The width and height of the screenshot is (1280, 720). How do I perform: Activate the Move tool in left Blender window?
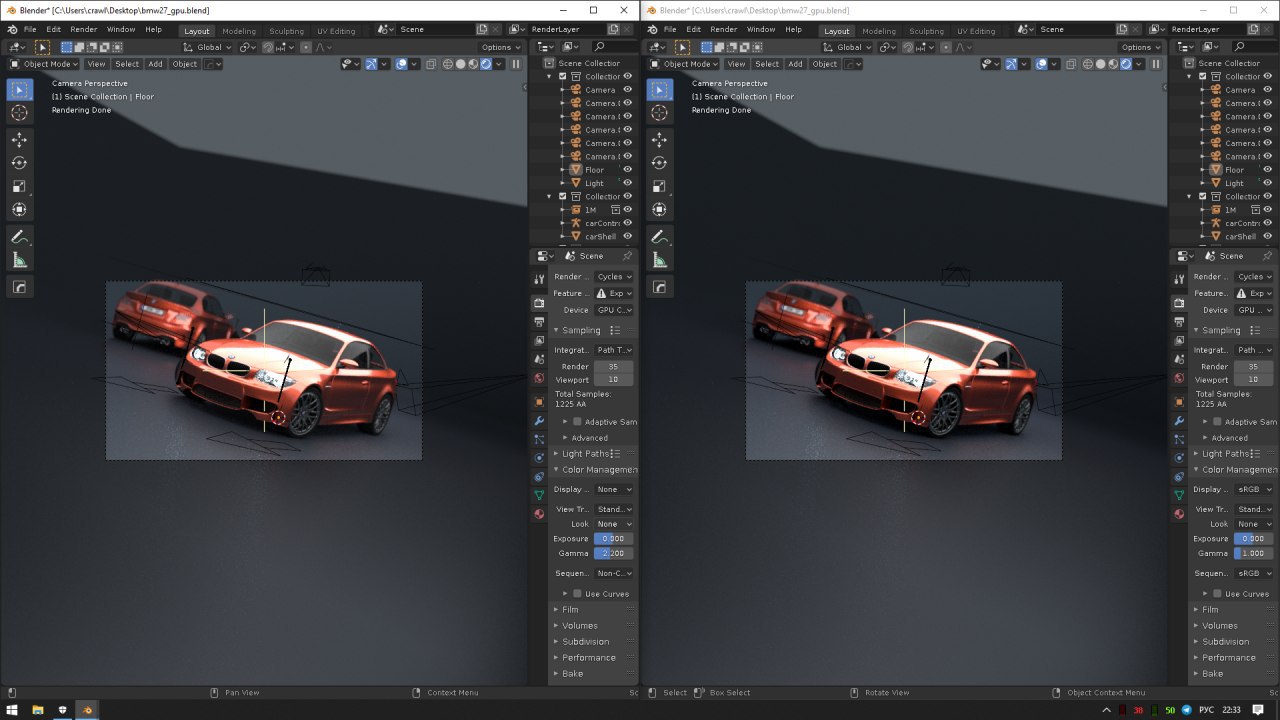[x=19, y=140]
